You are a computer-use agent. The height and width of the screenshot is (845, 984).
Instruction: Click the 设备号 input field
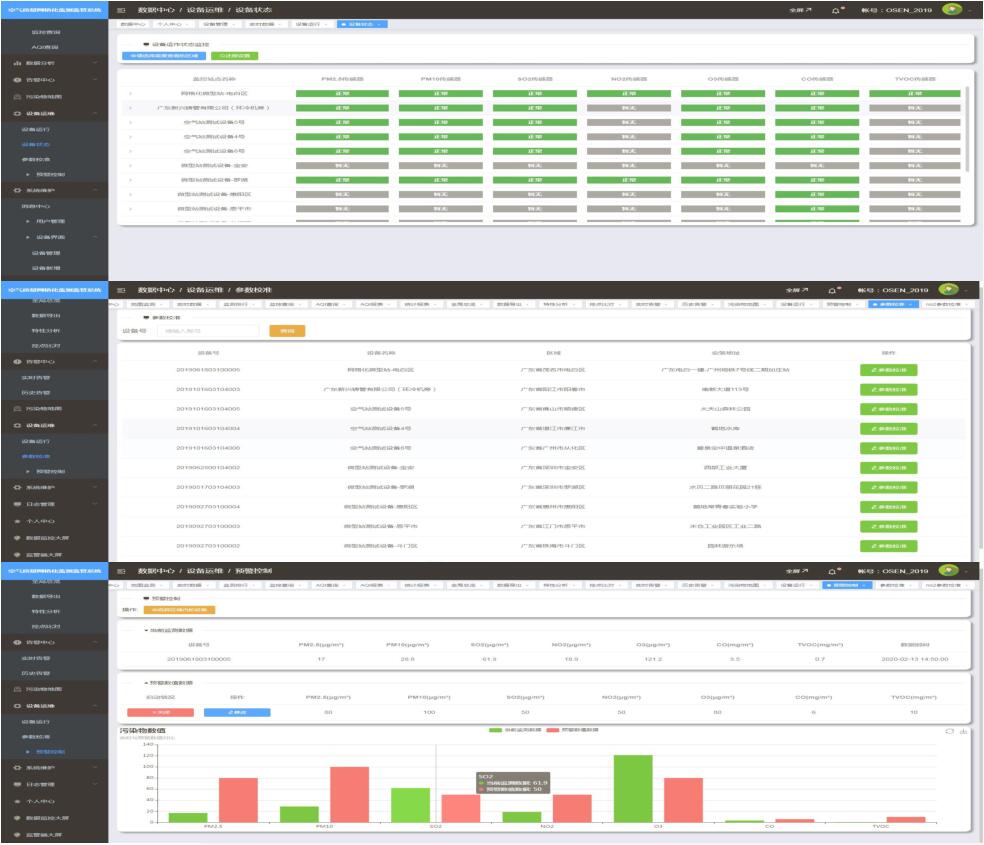(x=201, y=330)
